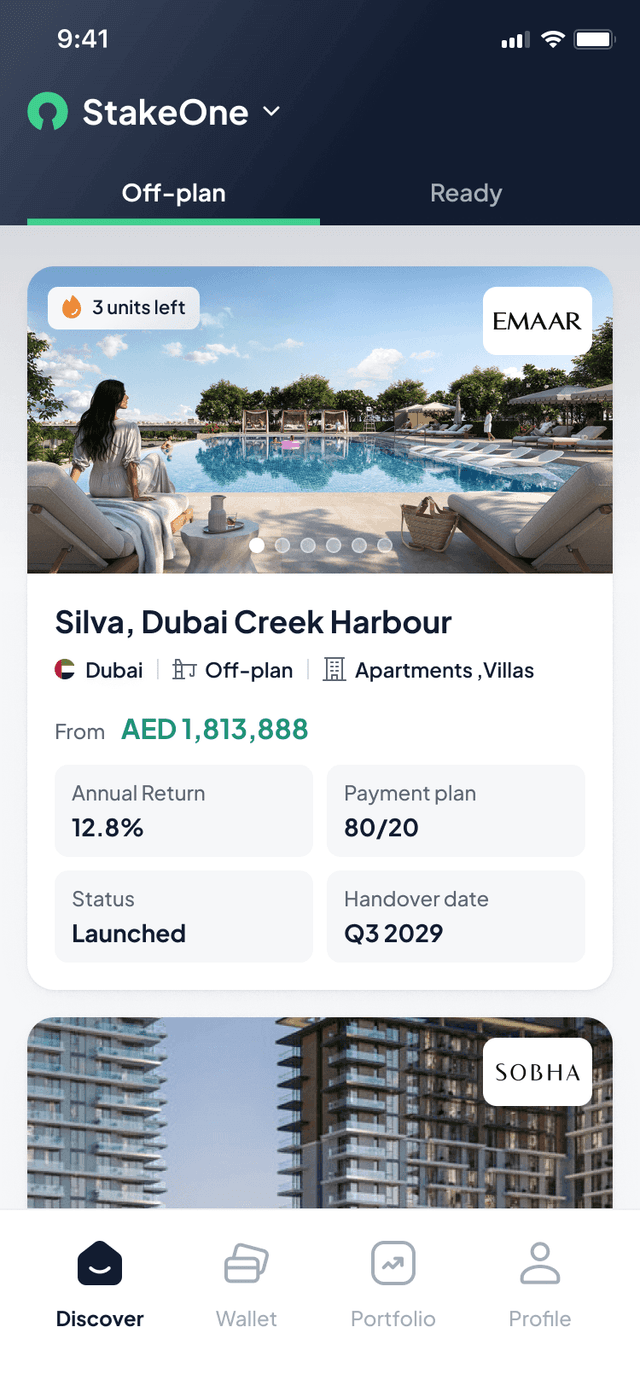Switch to the Off-plan tab
The height and width of the screenshot is (1386, 640).
point(174,193)
